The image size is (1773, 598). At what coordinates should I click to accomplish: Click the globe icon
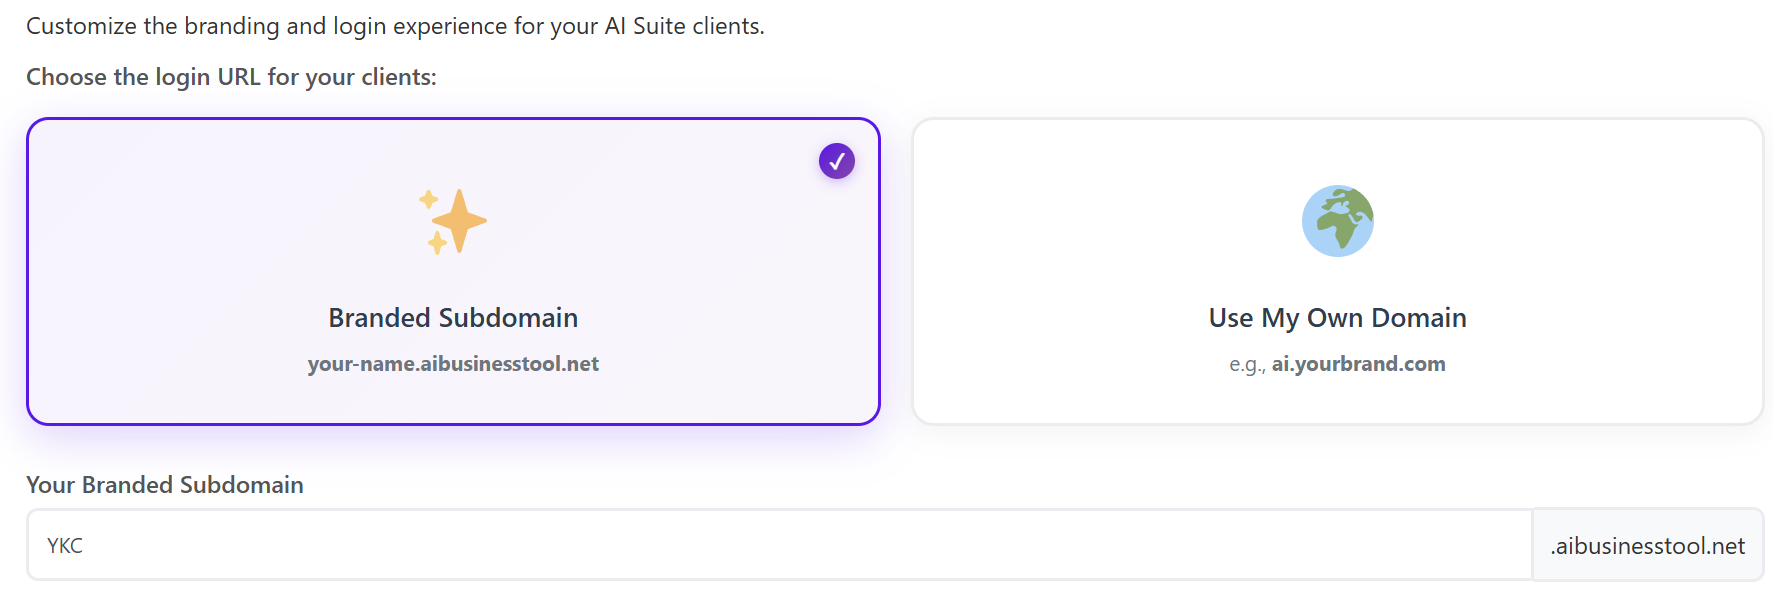coord(1337,221)
